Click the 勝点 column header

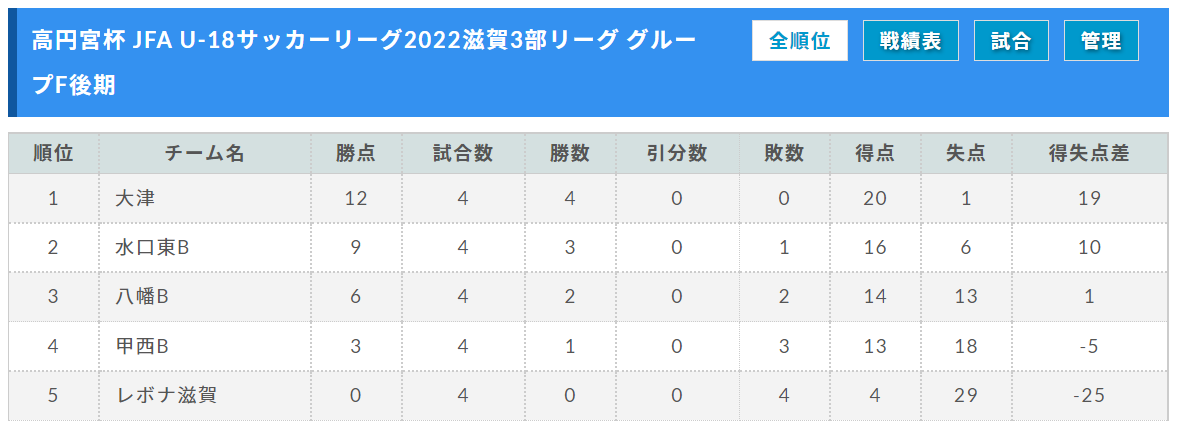[x=356, y=154]
